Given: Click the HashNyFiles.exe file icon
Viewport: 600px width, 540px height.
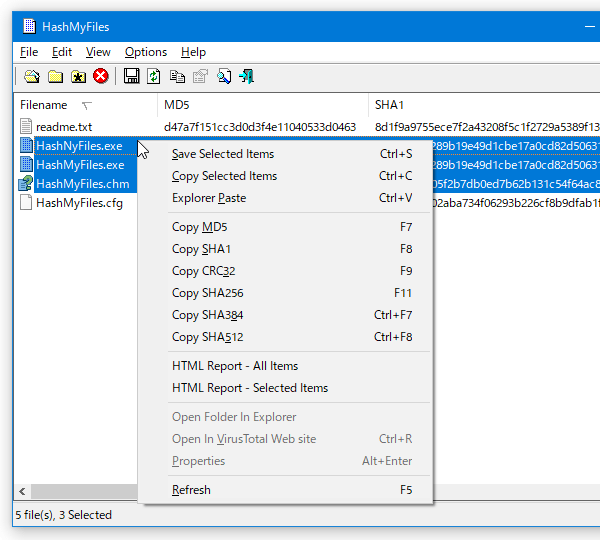Looking at the screenshot, I should 26,146.
